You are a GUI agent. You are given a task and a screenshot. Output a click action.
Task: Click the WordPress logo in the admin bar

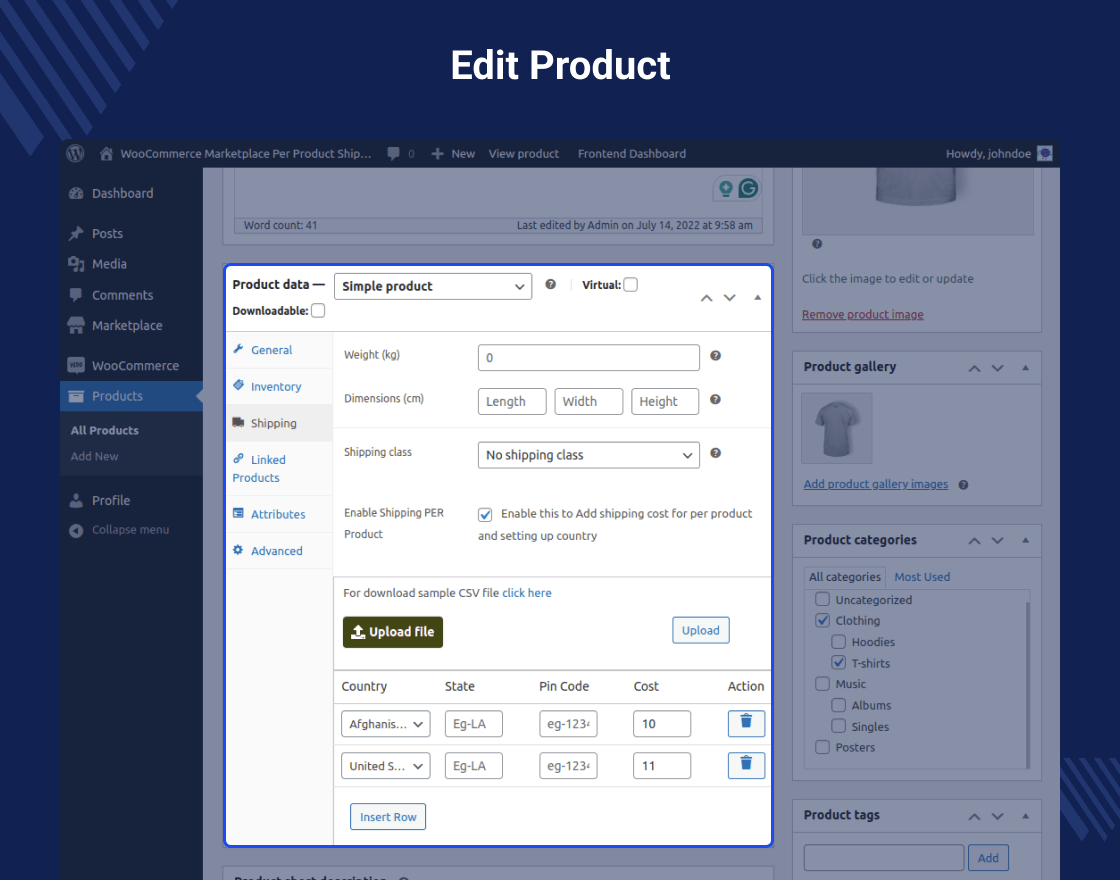pyautogui.click(x=76, y=154)
